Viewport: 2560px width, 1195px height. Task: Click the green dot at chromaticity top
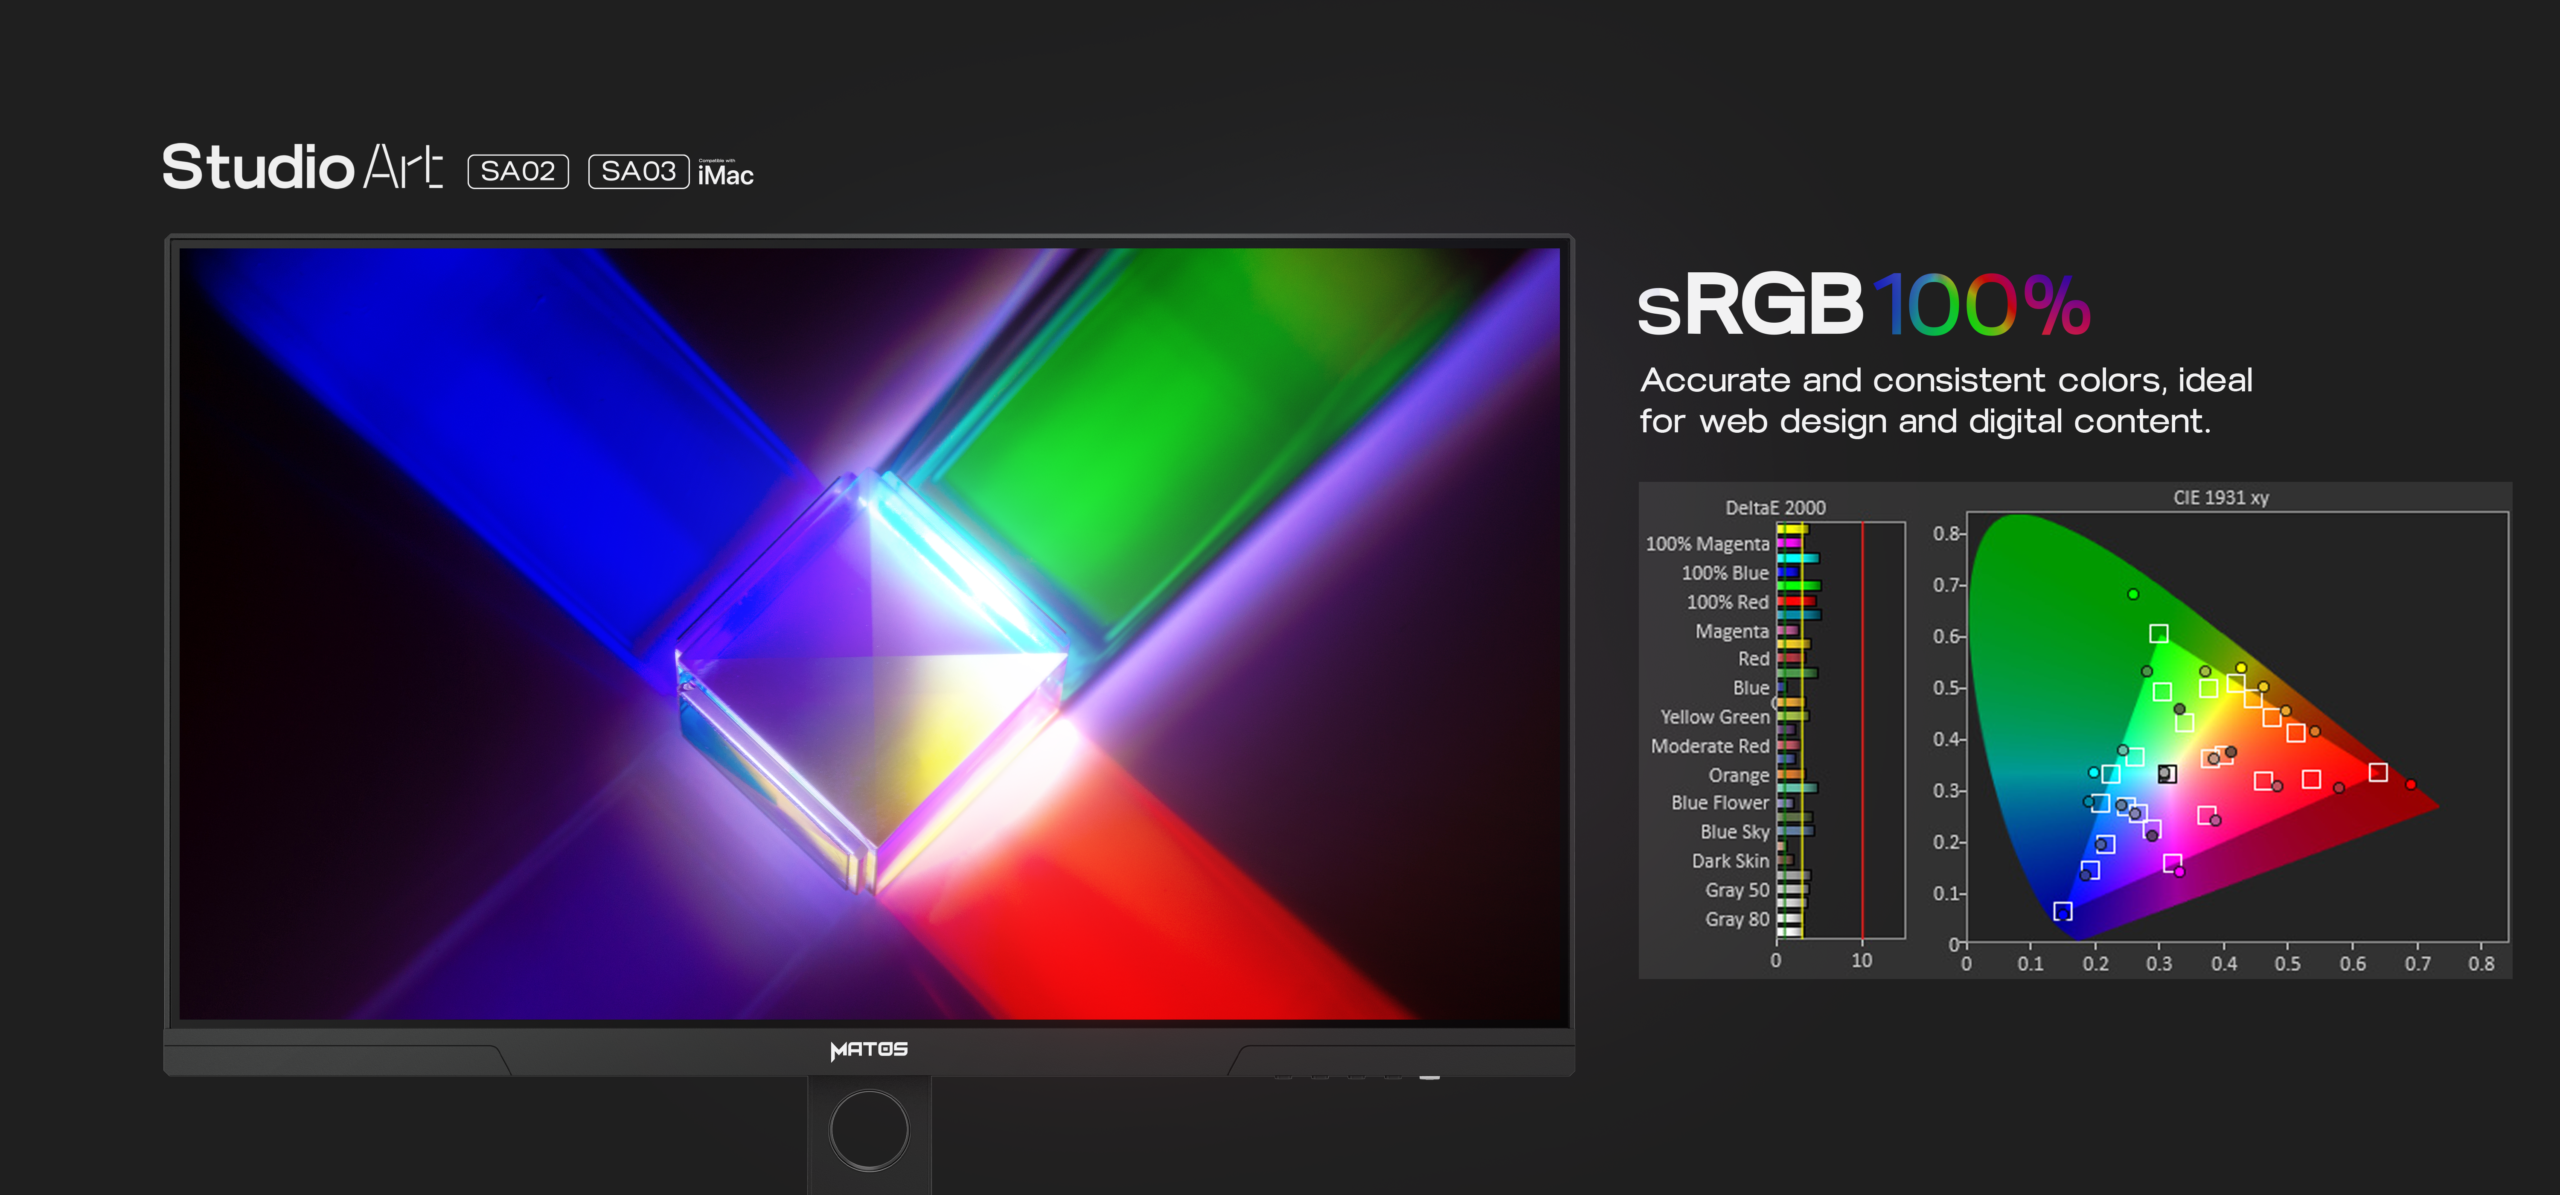2133,594
